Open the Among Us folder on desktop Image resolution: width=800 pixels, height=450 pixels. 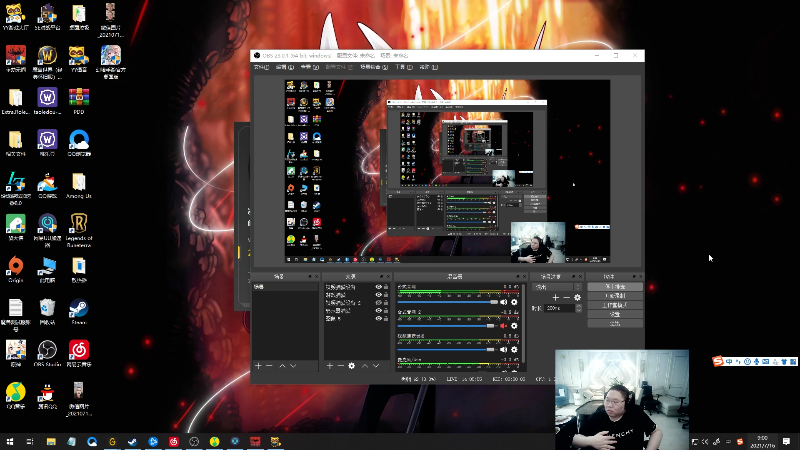click(x=79, y=185)
